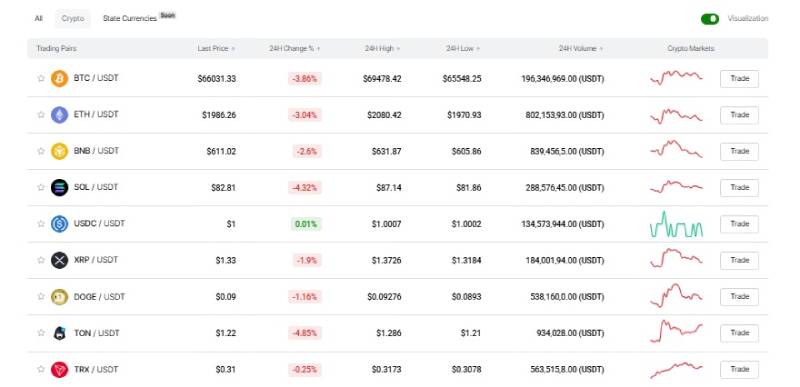Image resolution: width=800 pixels, height=387 pixels.
Task: Switch to the All tab
Action: tap(39, 18)
